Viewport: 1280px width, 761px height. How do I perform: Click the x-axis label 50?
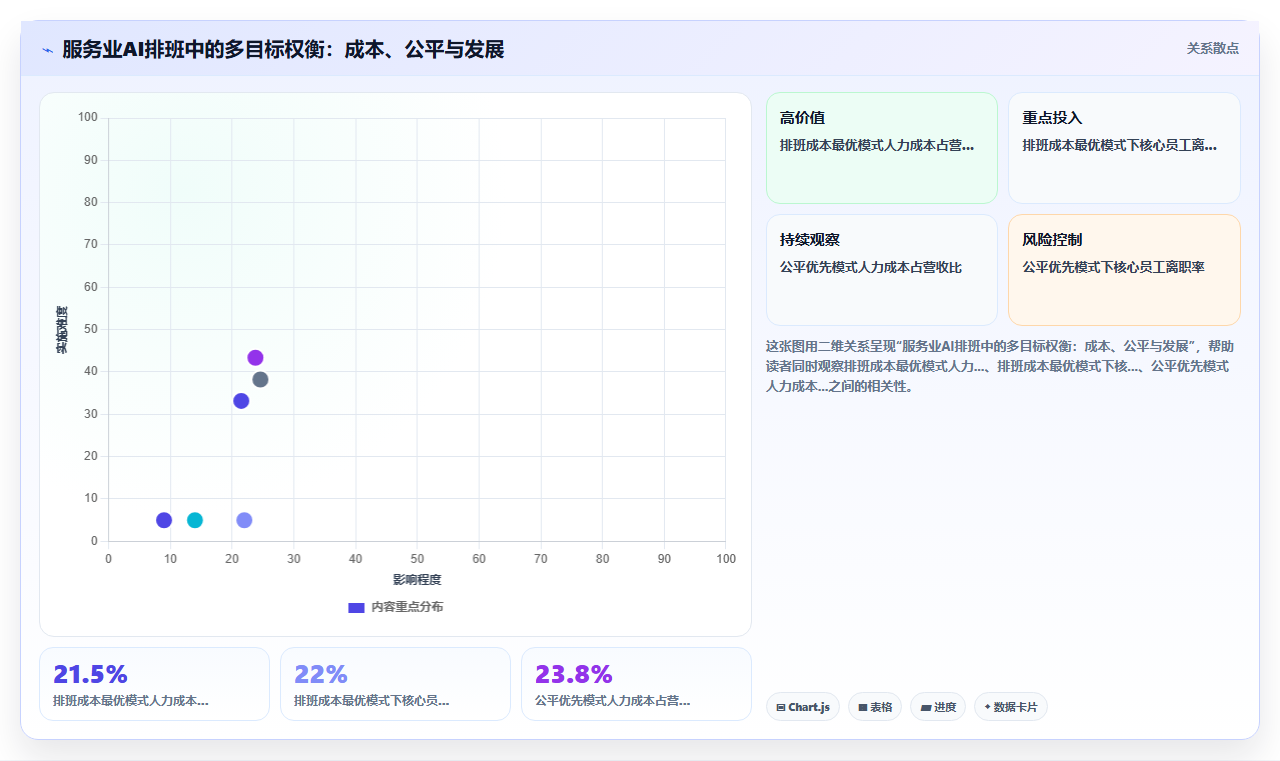coord(417,558)
